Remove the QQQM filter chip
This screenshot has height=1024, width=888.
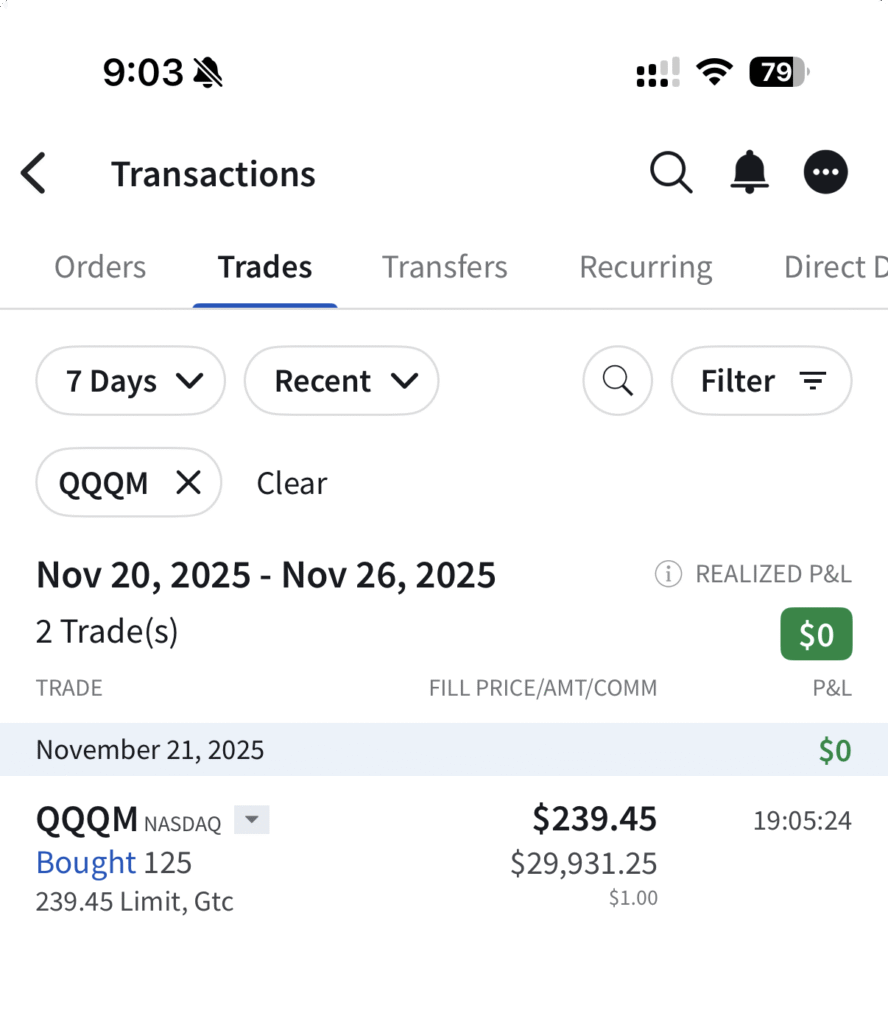click(x=188, y=483)
